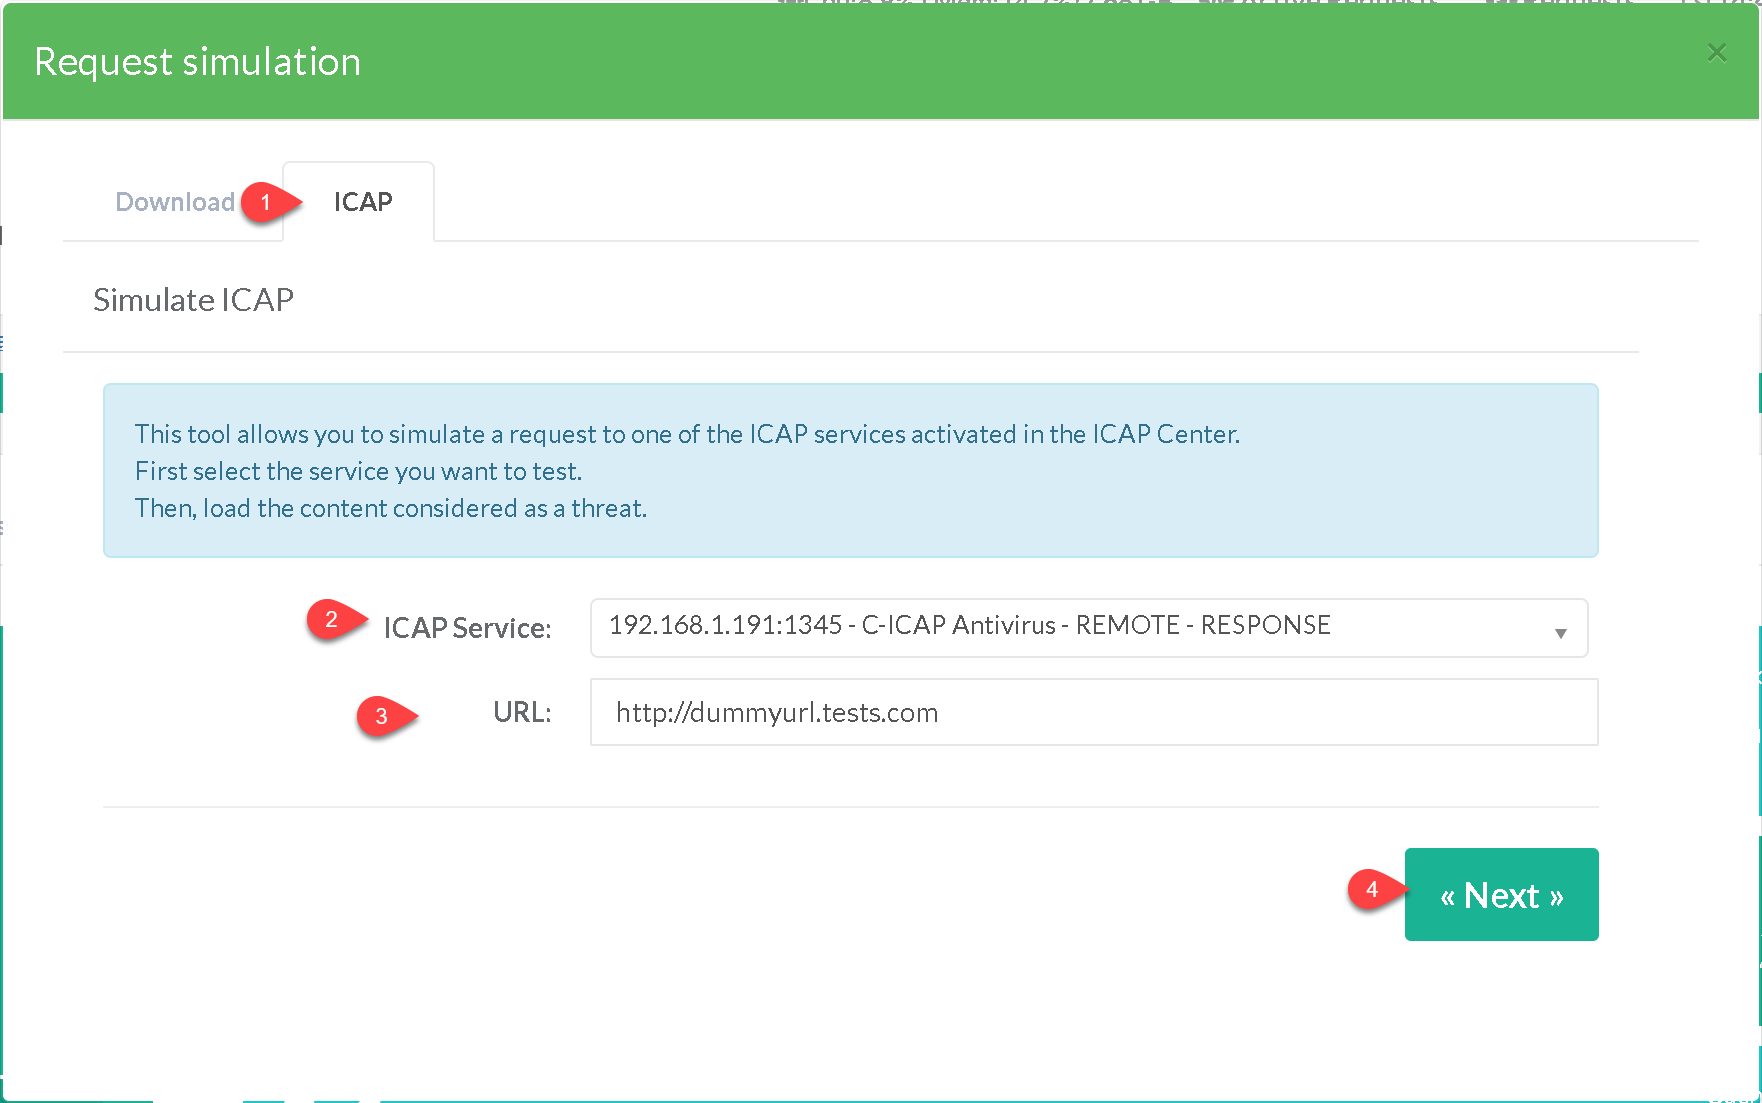Click the 'threat' word in info box

pos(607,508)
